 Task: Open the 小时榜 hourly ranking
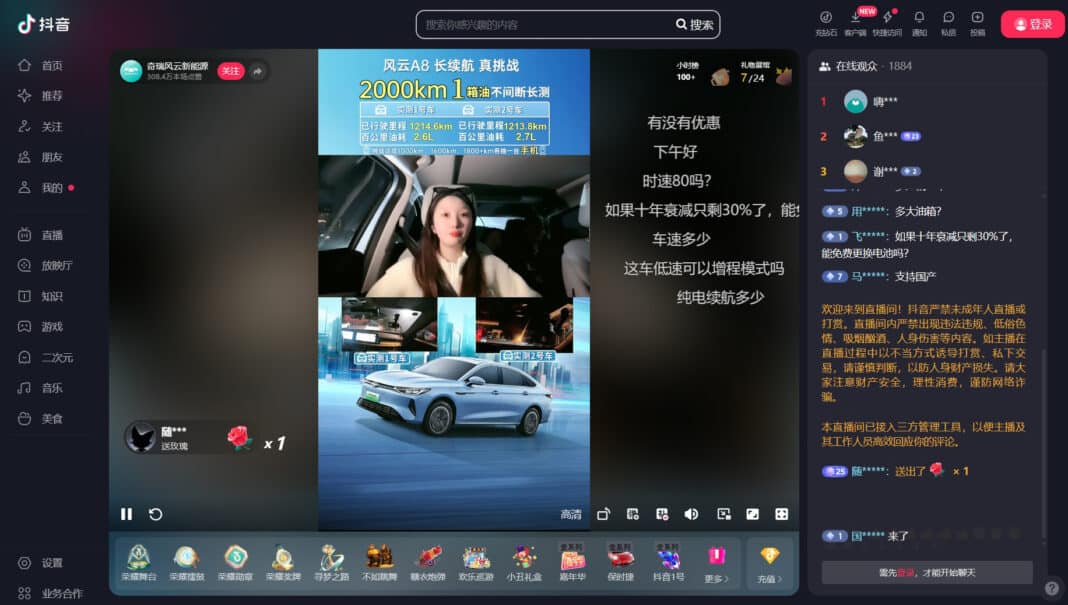(687, 72)
